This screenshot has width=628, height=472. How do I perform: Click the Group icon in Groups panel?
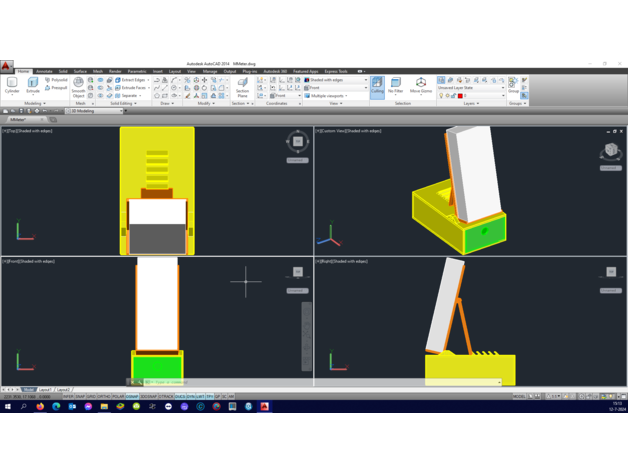513,85
